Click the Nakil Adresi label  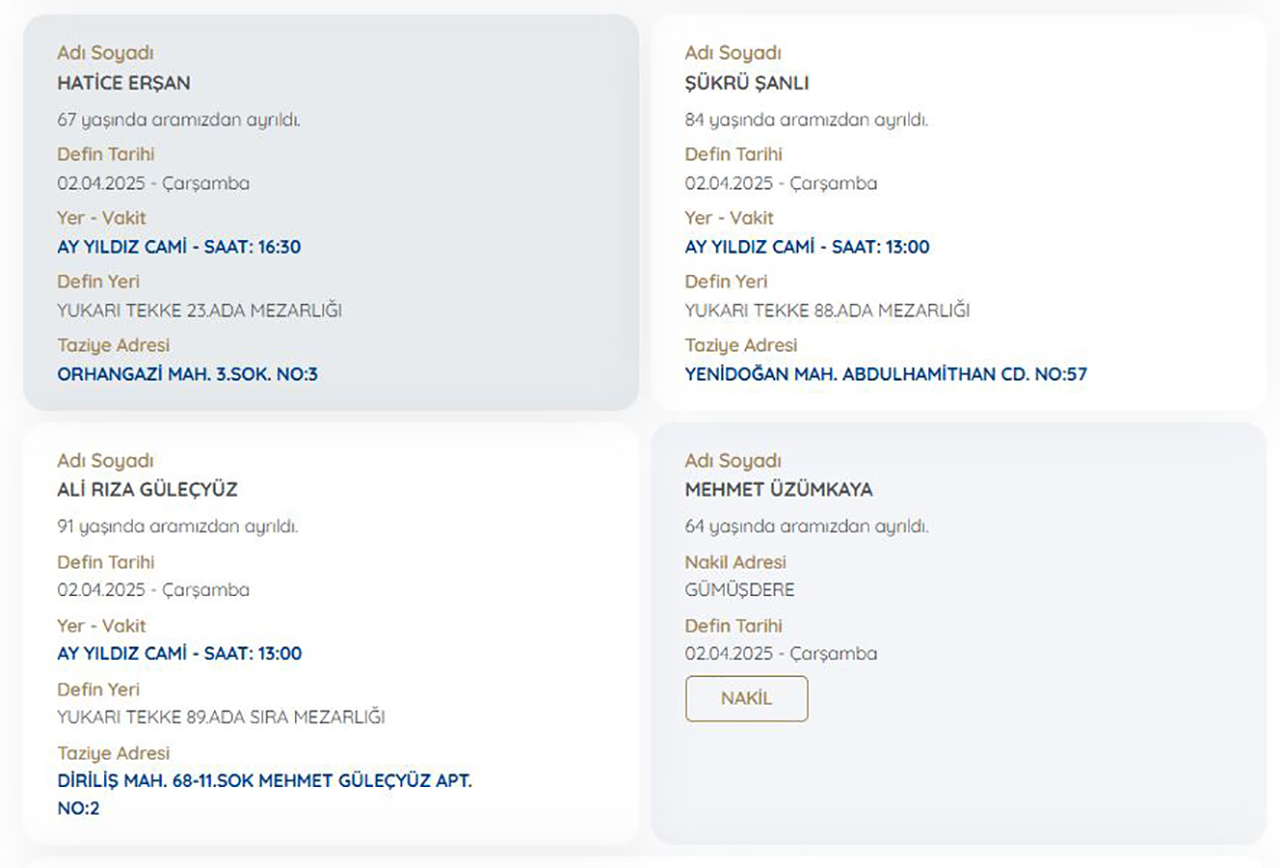735,562
